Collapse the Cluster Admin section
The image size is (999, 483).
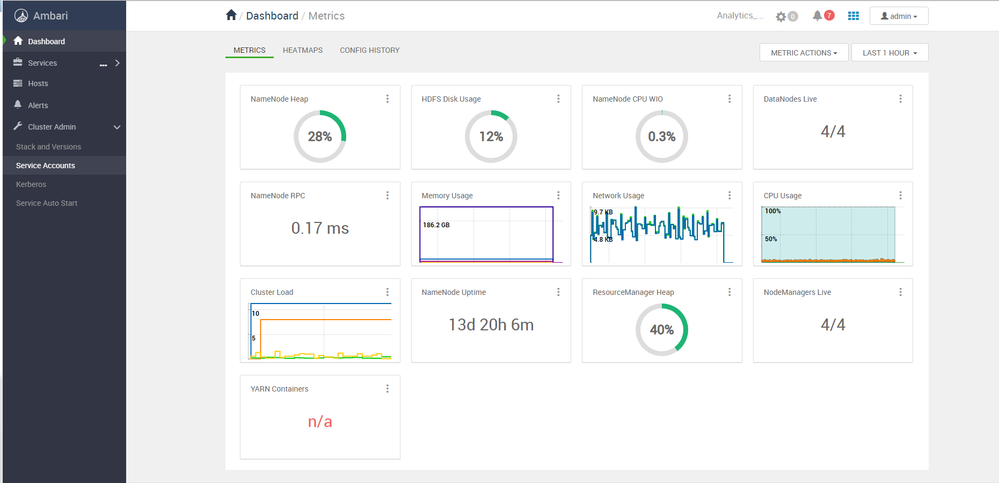coord(117,127)
